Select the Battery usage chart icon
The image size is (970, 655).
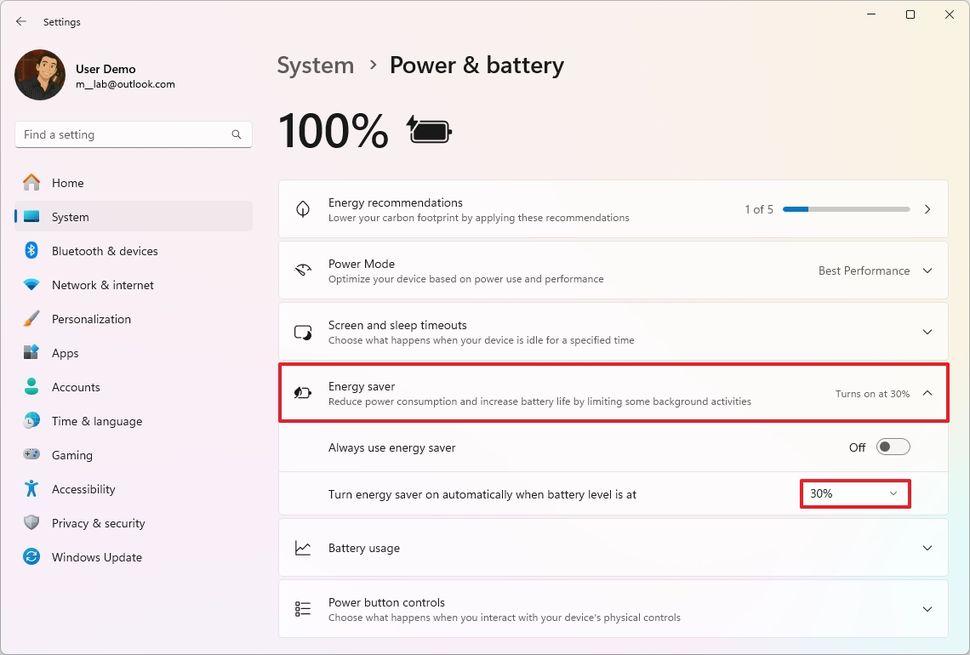pyautogui.click(x=303, y=548)
